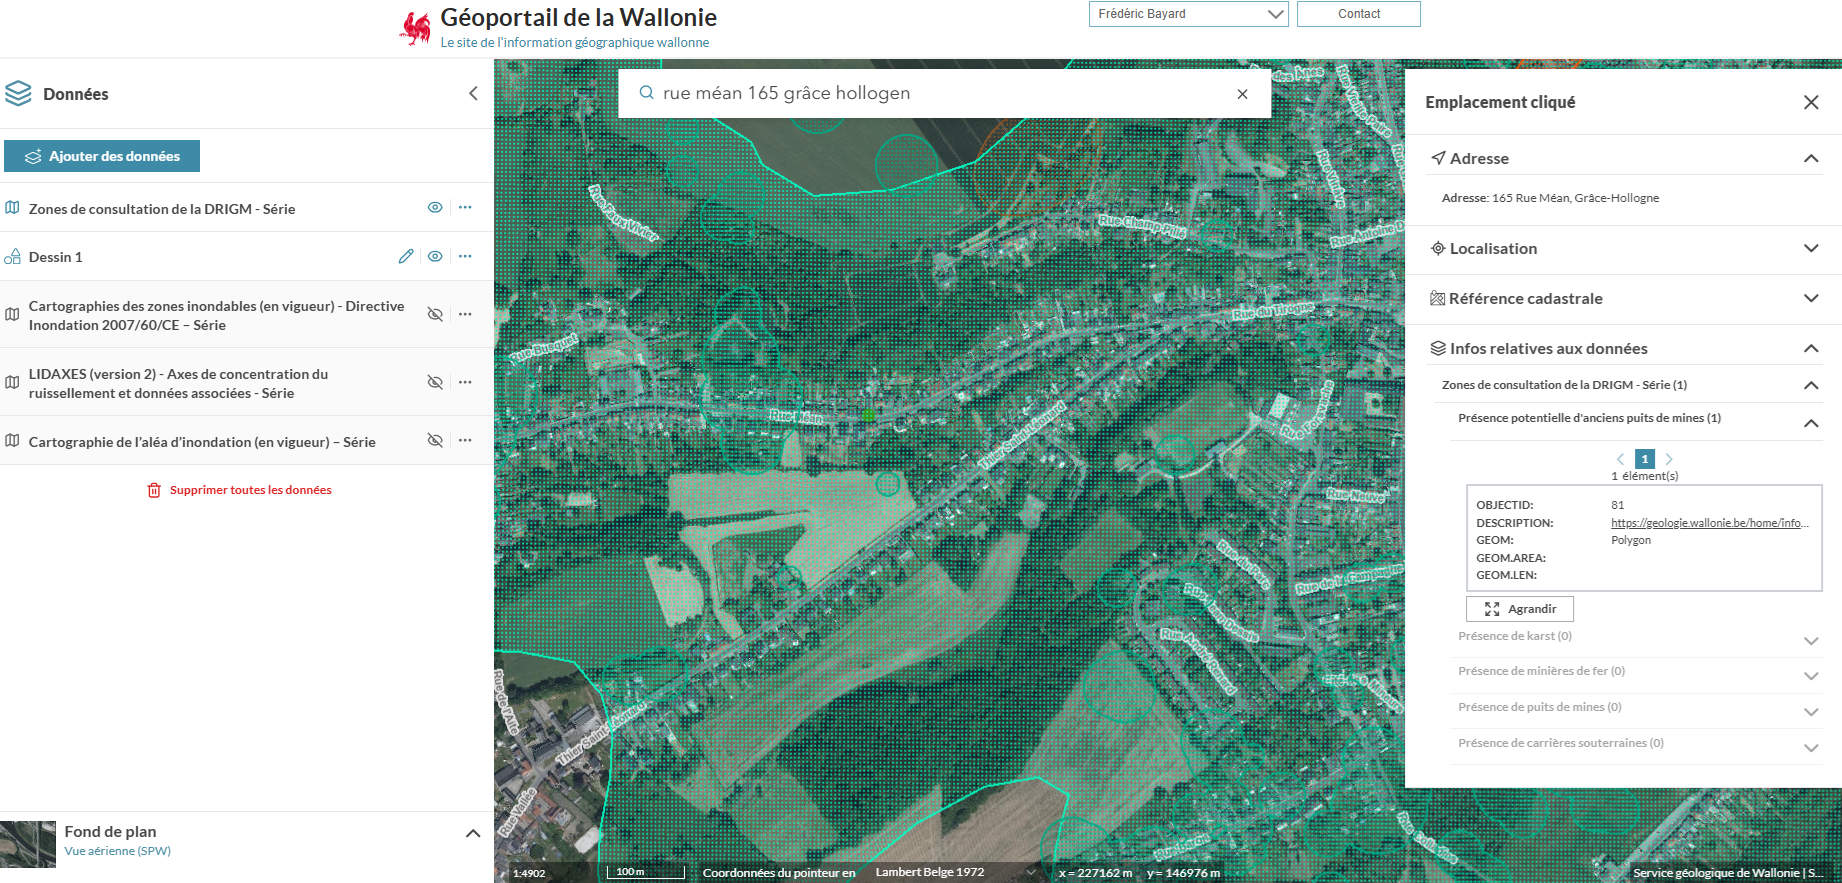Open the Frédéric Bayard user dropdown
This screenshot has width=1842, height=883.
click(x=1188, y=14)
